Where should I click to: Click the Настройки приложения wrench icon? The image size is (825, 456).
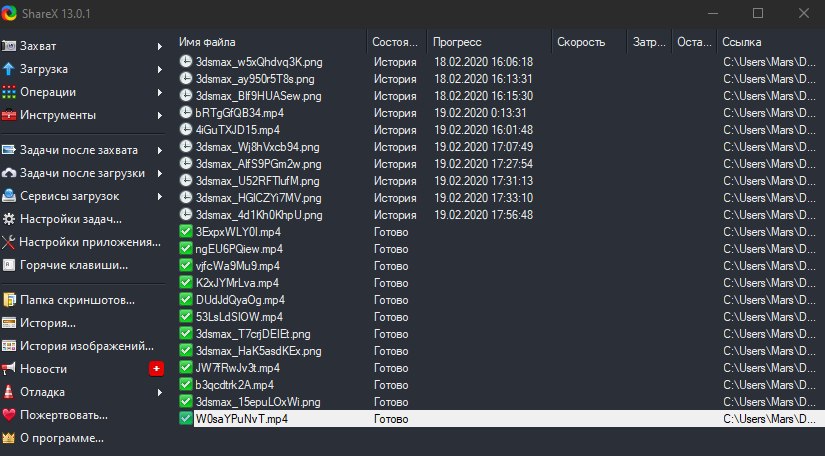pyautogui.click(x=8, y=242)
